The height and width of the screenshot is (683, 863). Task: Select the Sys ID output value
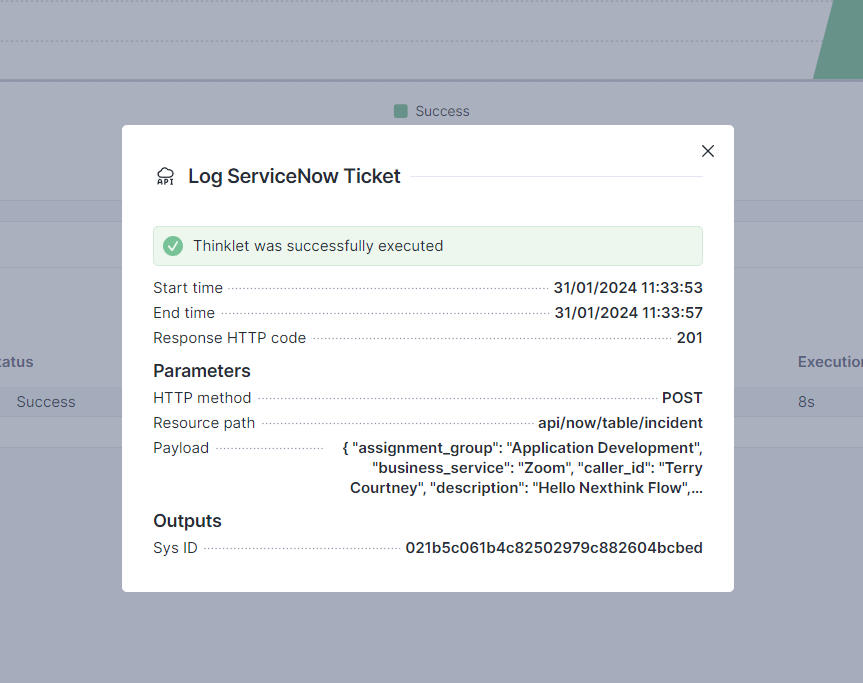pyautogui.click(x=553, y=548)
